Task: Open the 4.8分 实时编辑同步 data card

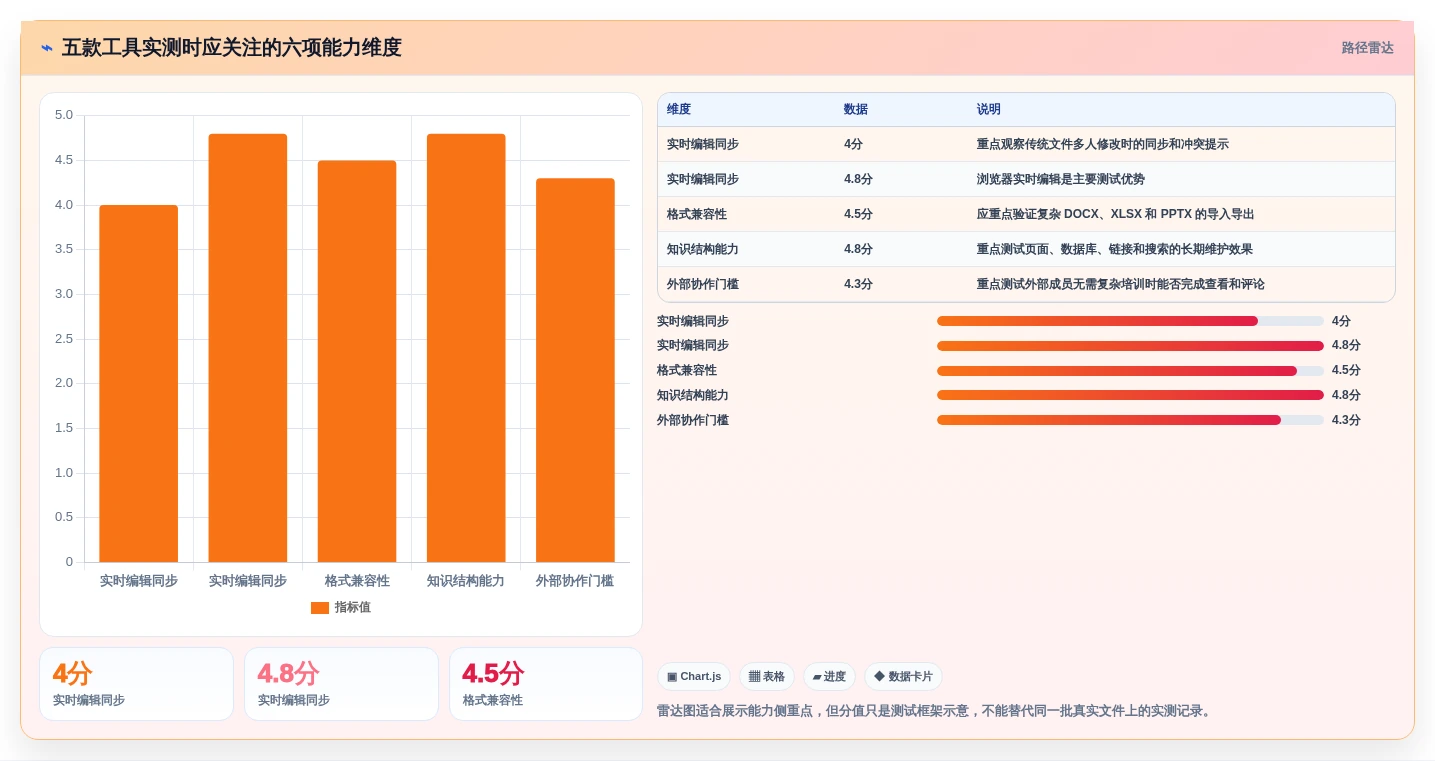Action: coord(341,684)
